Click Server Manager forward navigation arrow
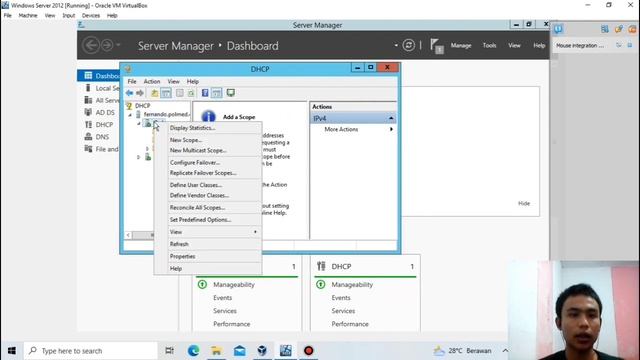Viewport: 640px width, 360px height. tap(107, 45)
